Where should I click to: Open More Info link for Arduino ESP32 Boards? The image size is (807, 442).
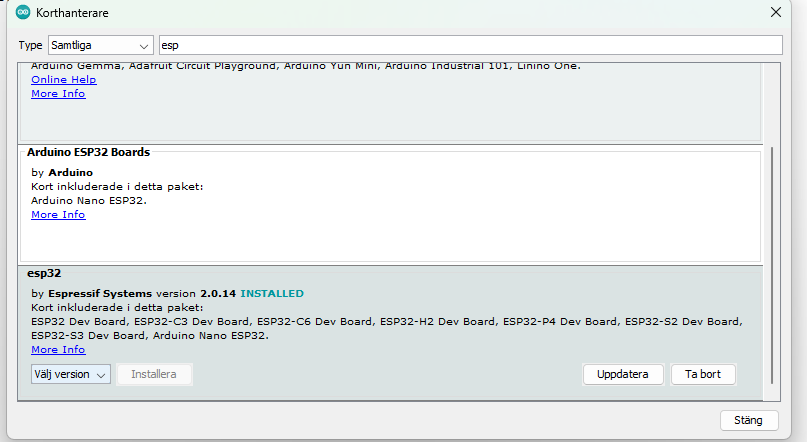pyautogui.click(x=58, y=215)
